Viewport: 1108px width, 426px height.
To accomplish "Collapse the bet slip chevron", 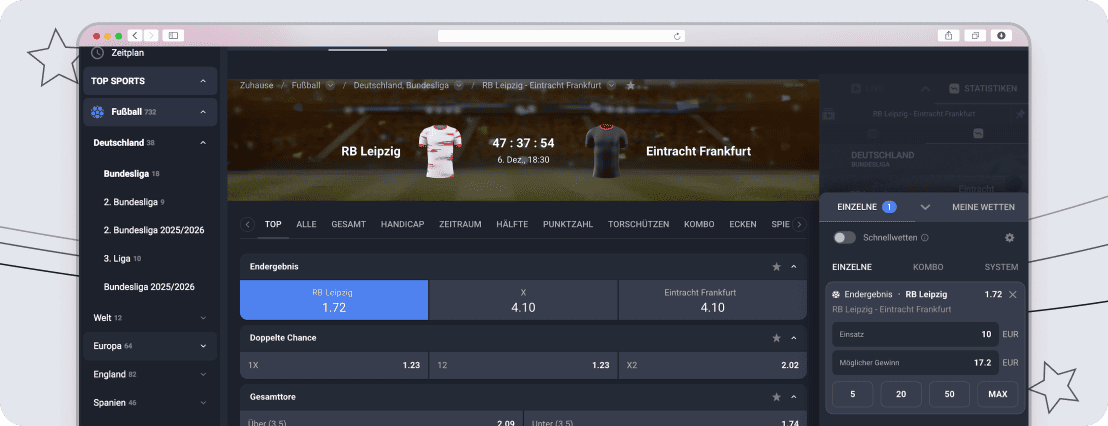I will 925,208.
